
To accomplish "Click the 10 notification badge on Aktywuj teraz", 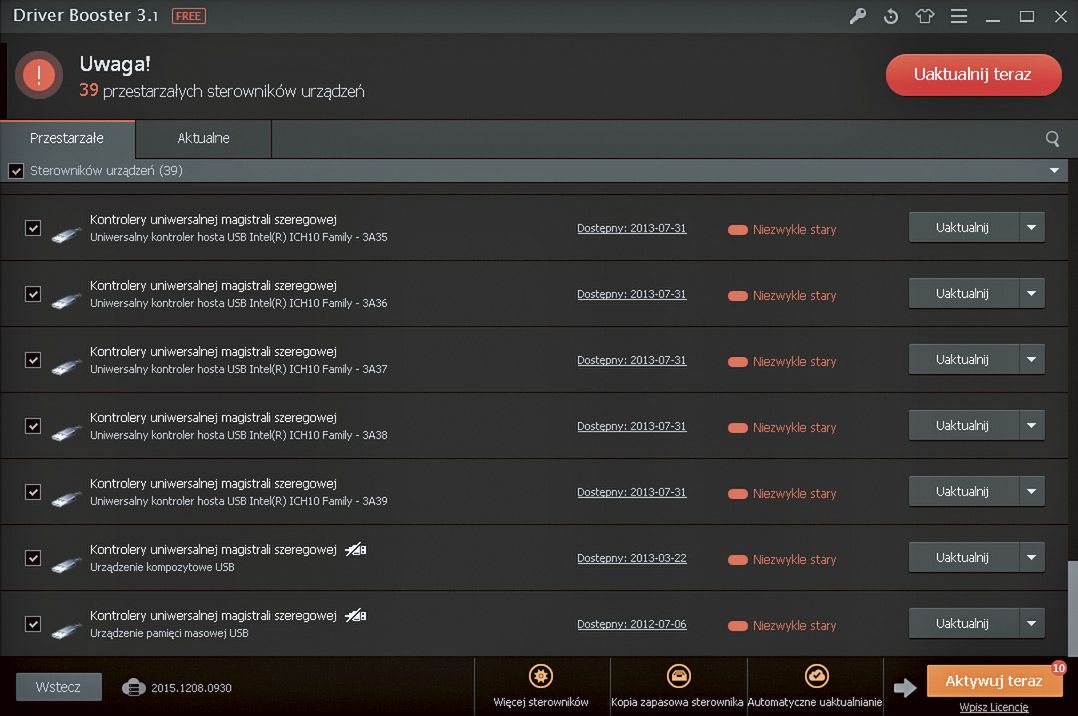I will click(x=1059, y=668).
